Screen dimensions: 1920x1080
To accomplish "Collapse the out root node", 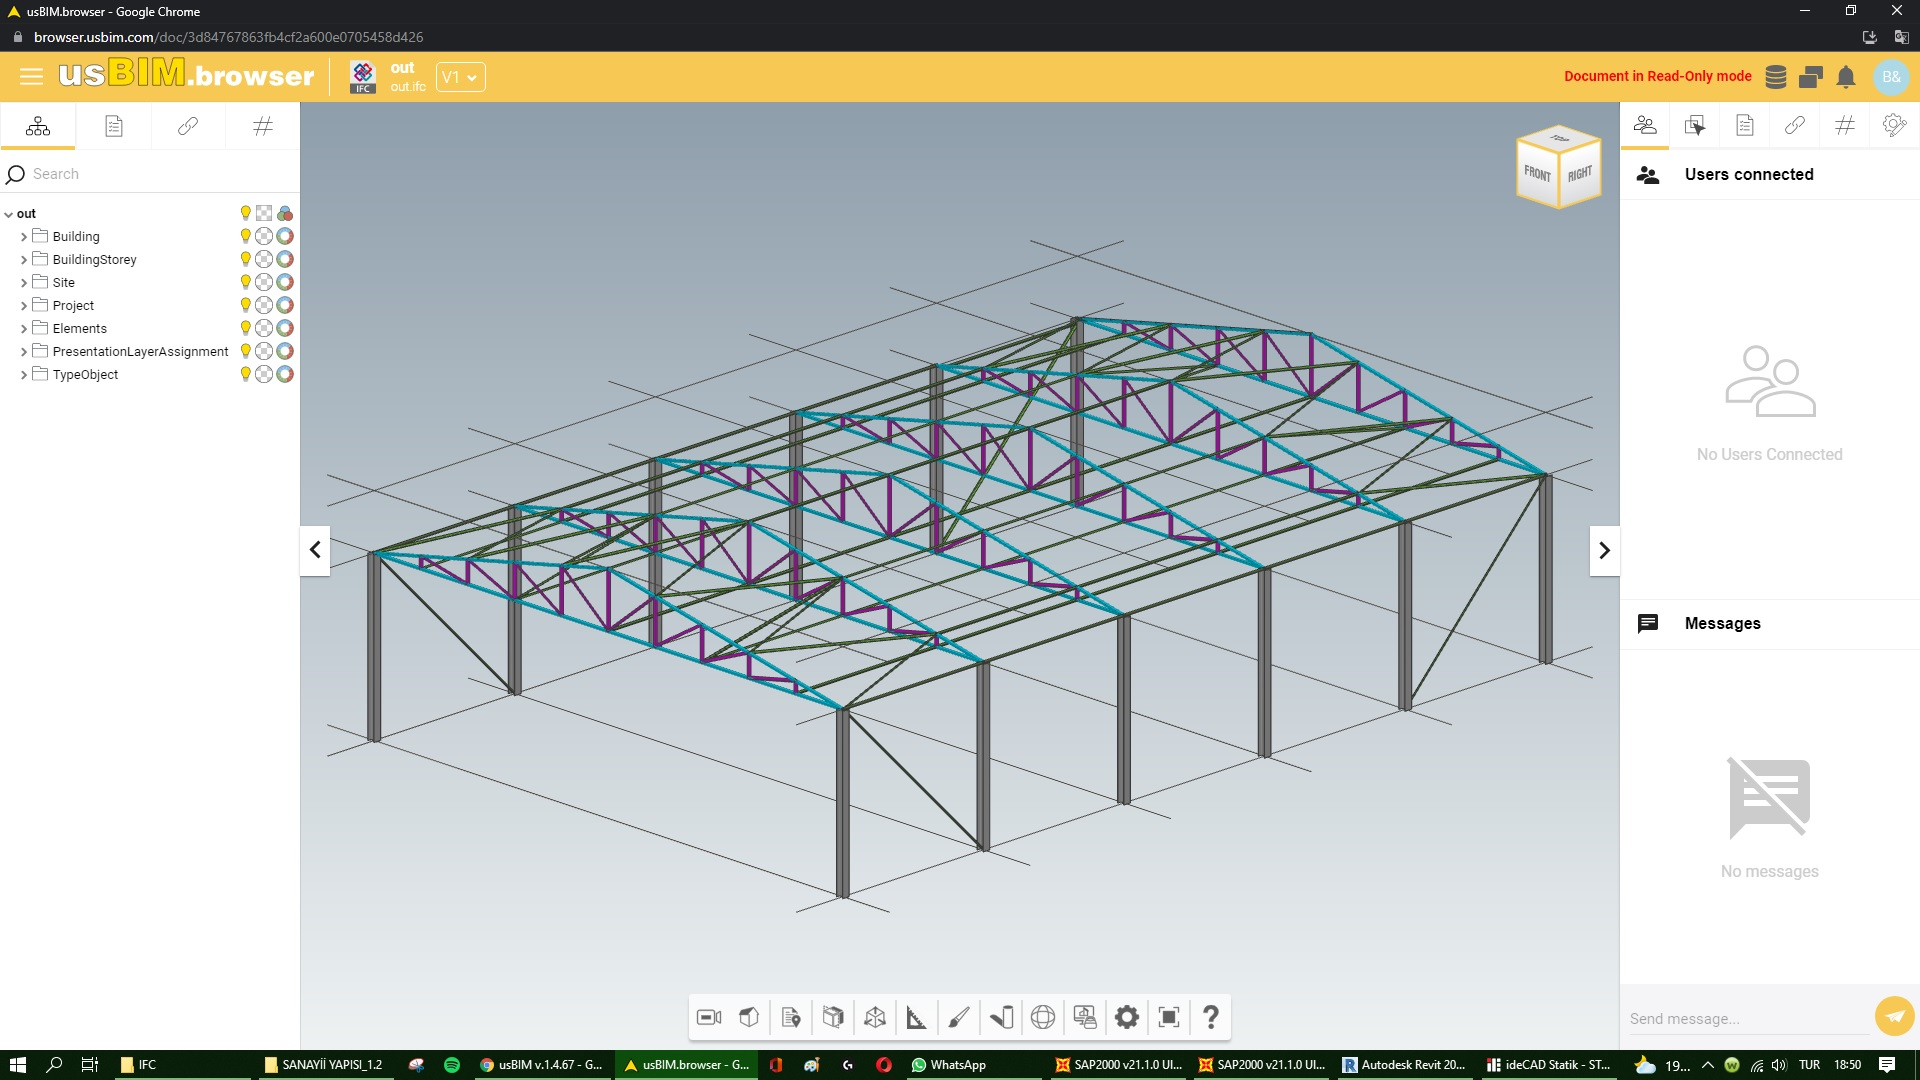I will pyautogui.click(x=9, y=214).
